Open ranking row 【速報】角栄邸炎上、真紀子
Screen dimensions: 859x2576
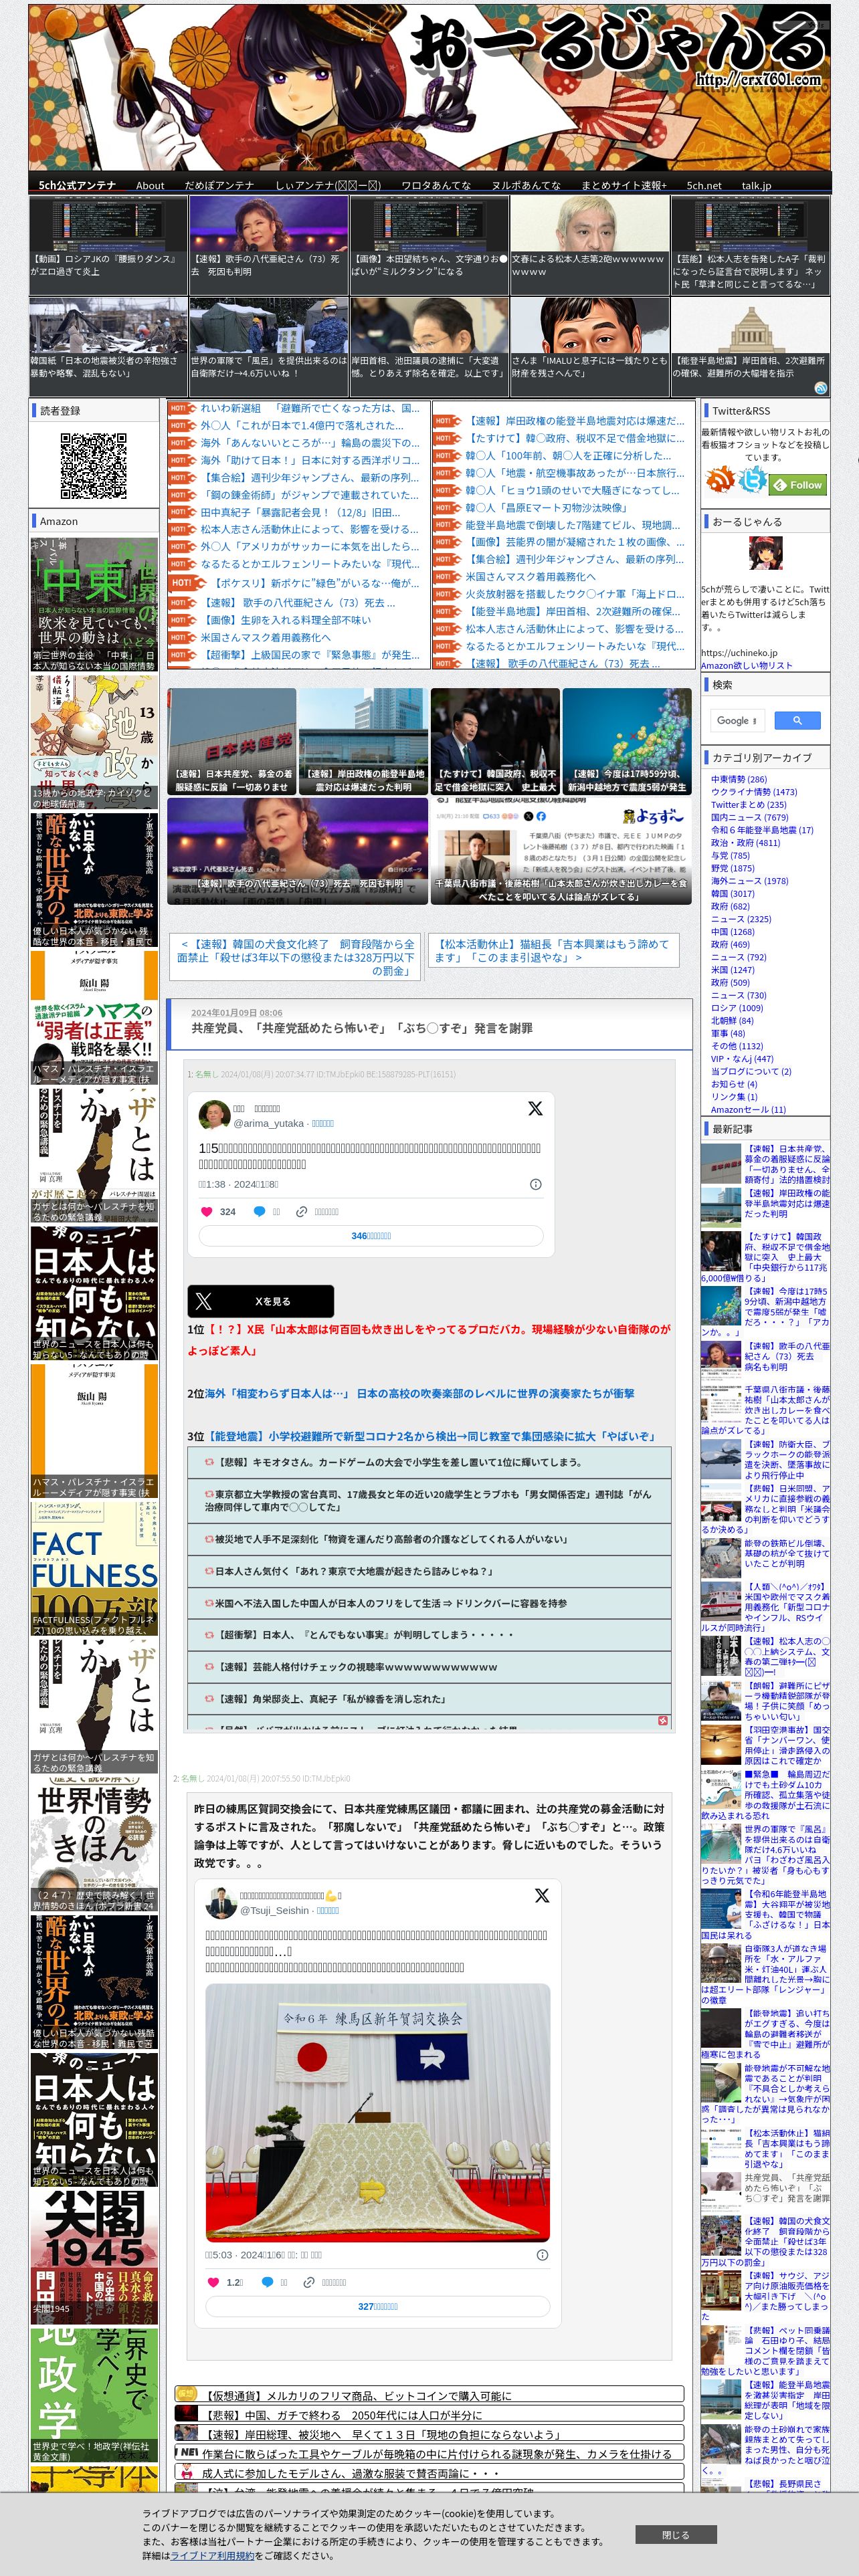click(x=429, y=1699)
